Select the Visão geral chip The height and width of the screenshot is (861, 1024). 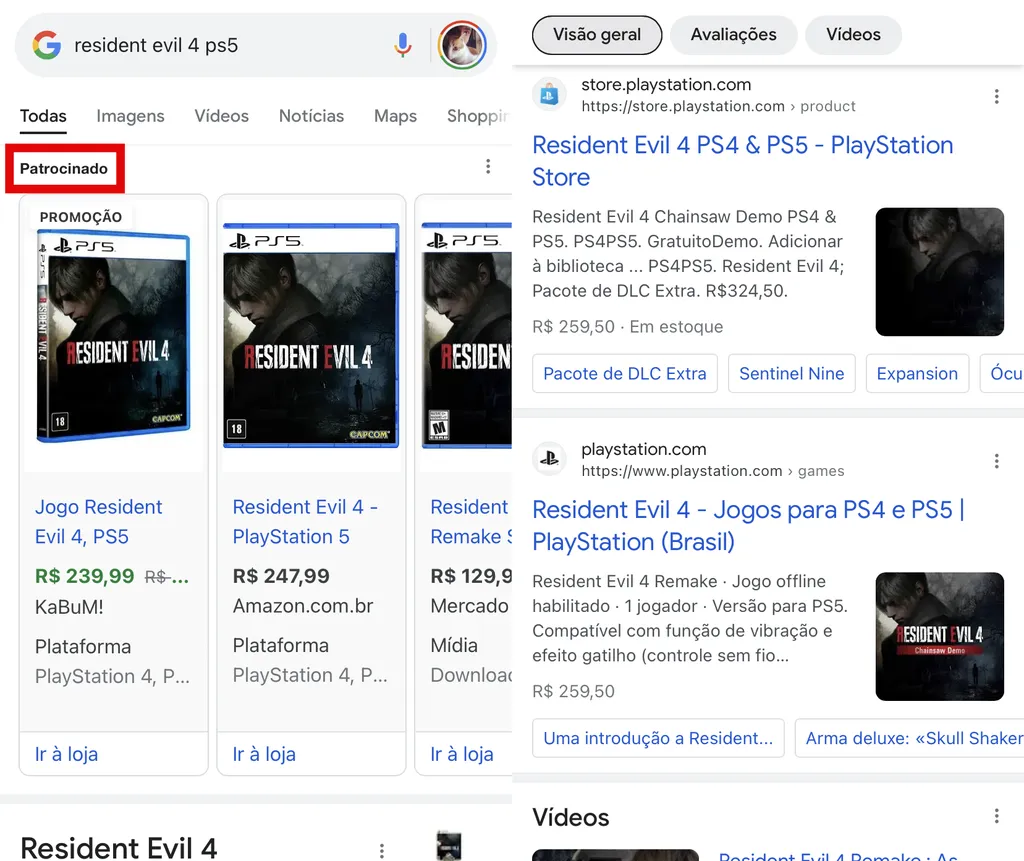(597, 35)
